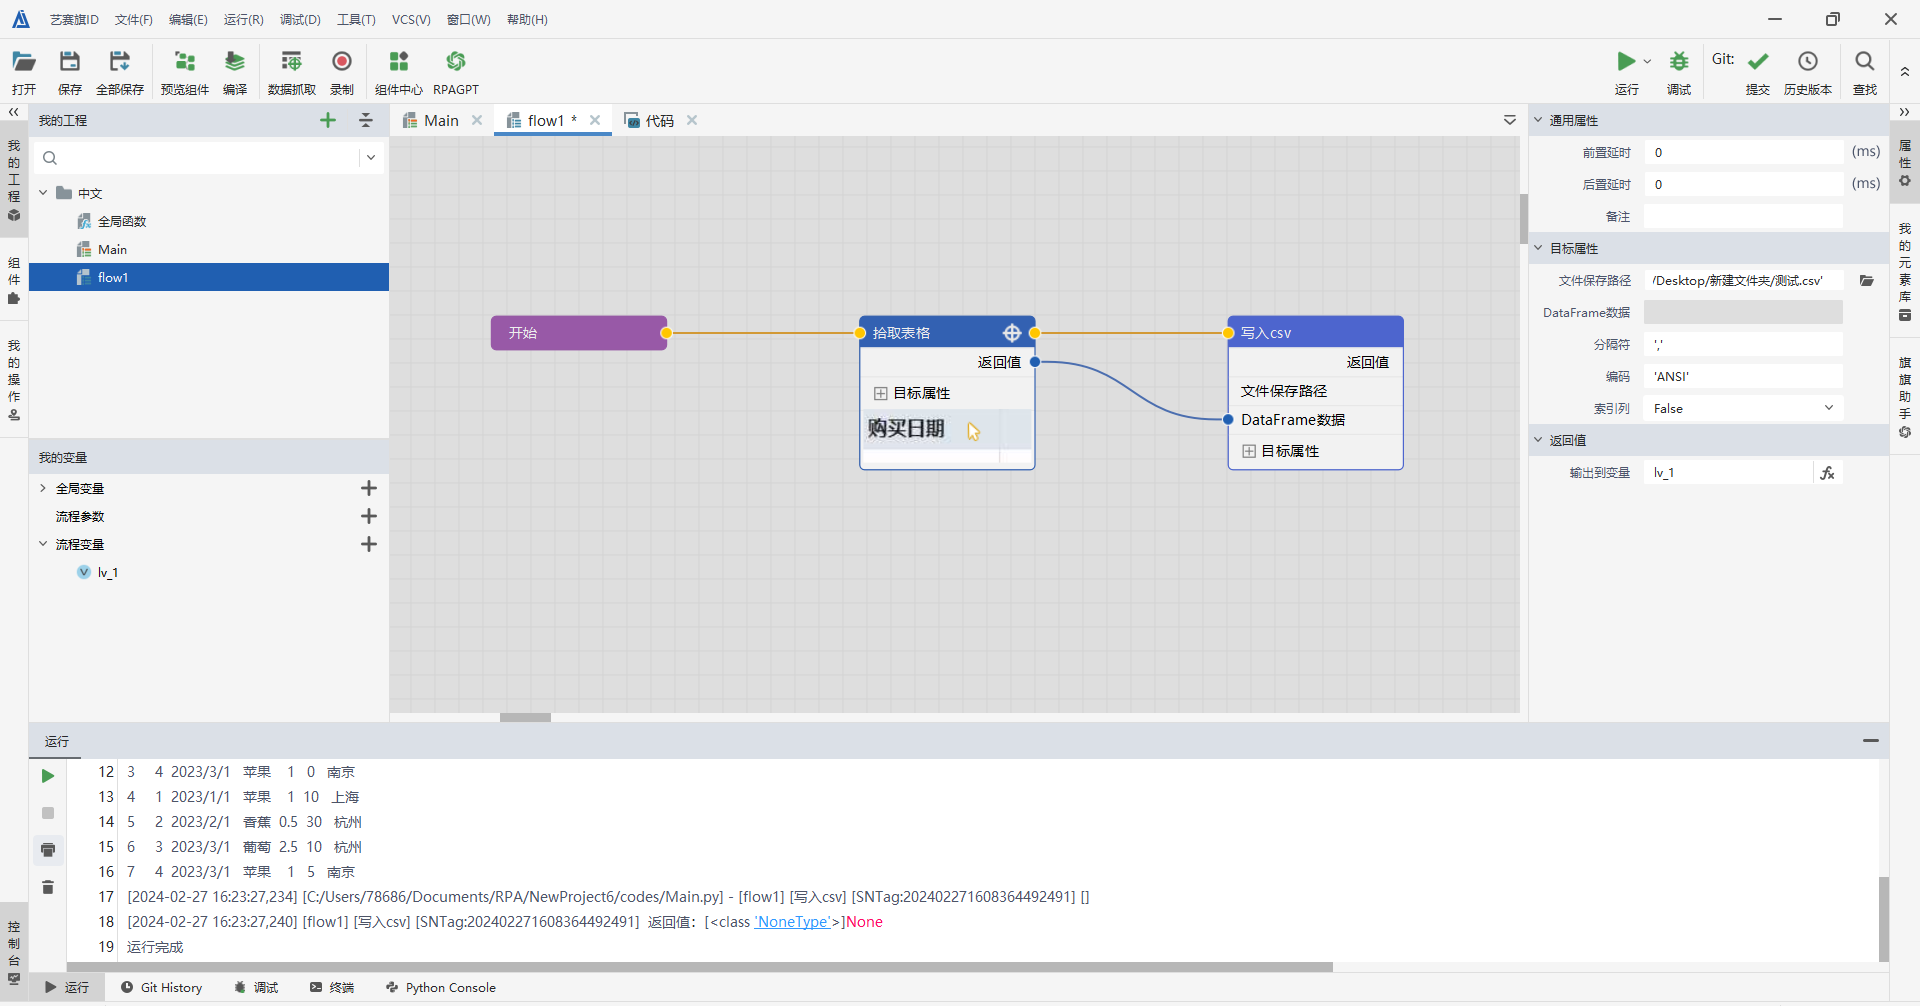Screen dimensions: 1920x1006
Task: Minimize the 运行 output panel
Action: point(1871,741)
